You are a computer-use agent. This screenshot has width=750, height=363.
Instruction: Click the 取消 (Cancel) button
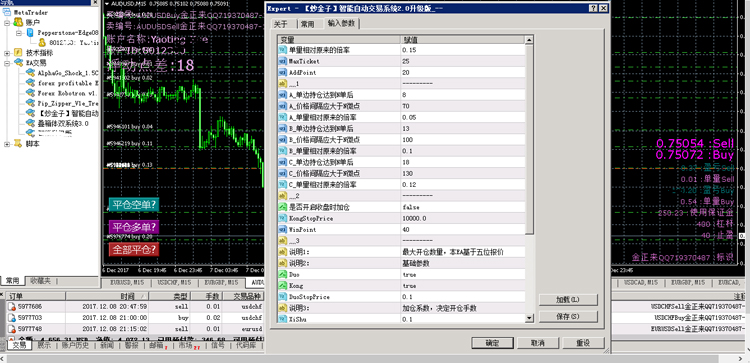click(x=538, y=343)
